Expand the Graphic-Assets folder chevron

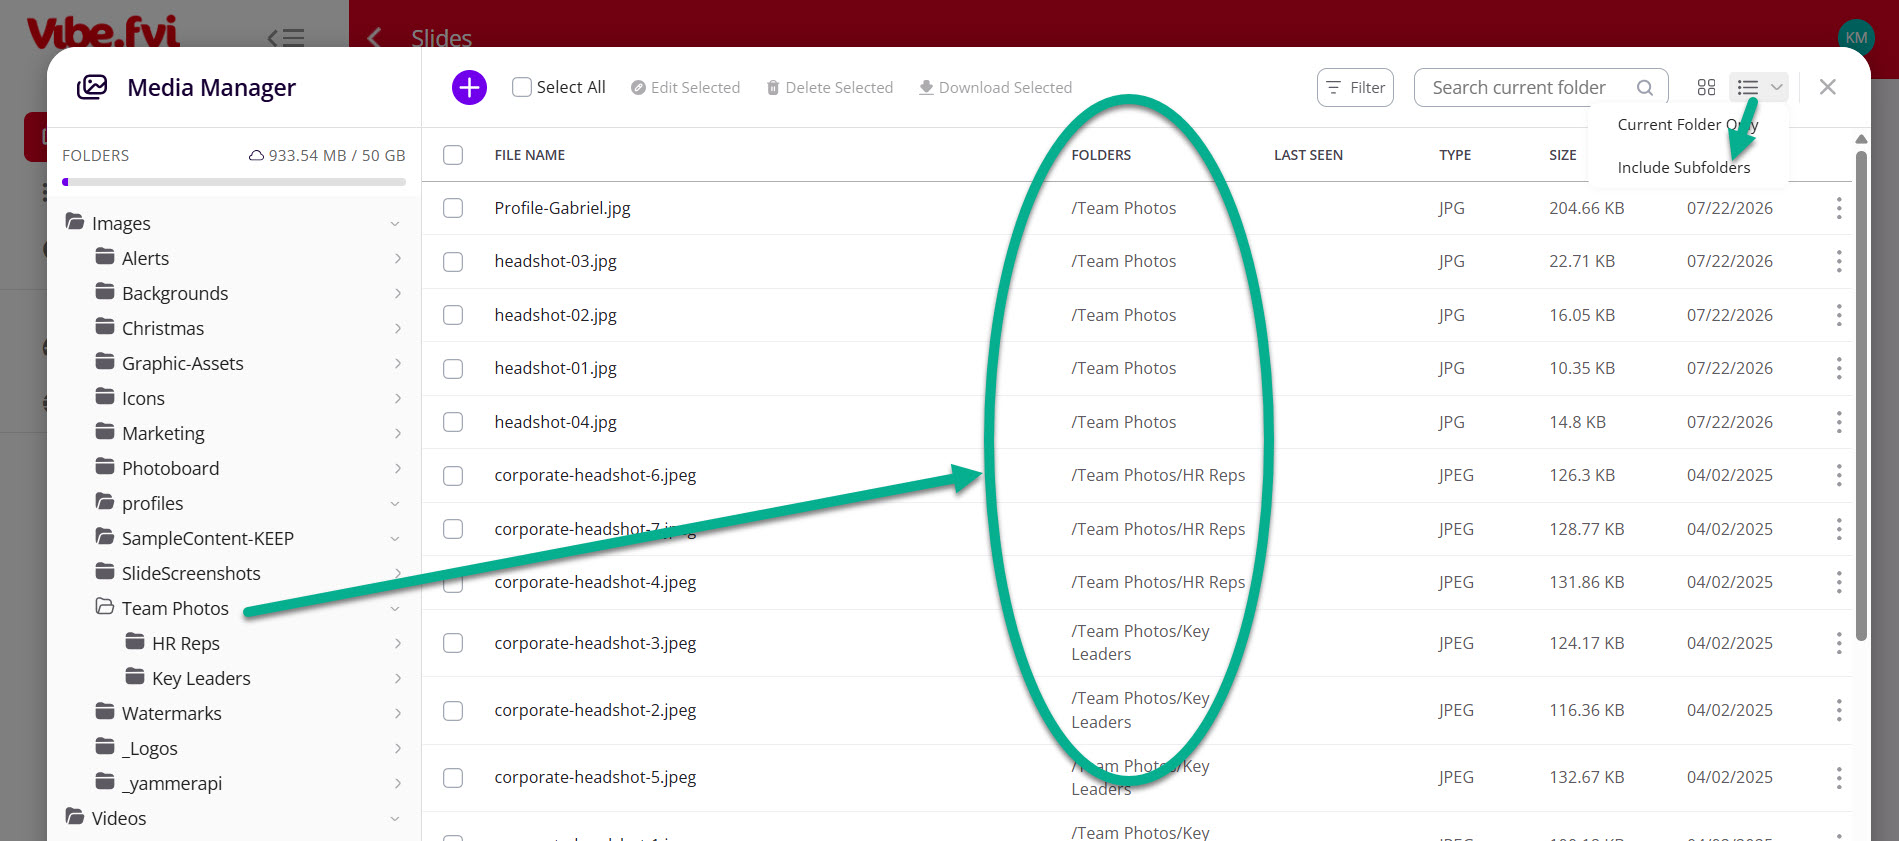click(398, 364)
